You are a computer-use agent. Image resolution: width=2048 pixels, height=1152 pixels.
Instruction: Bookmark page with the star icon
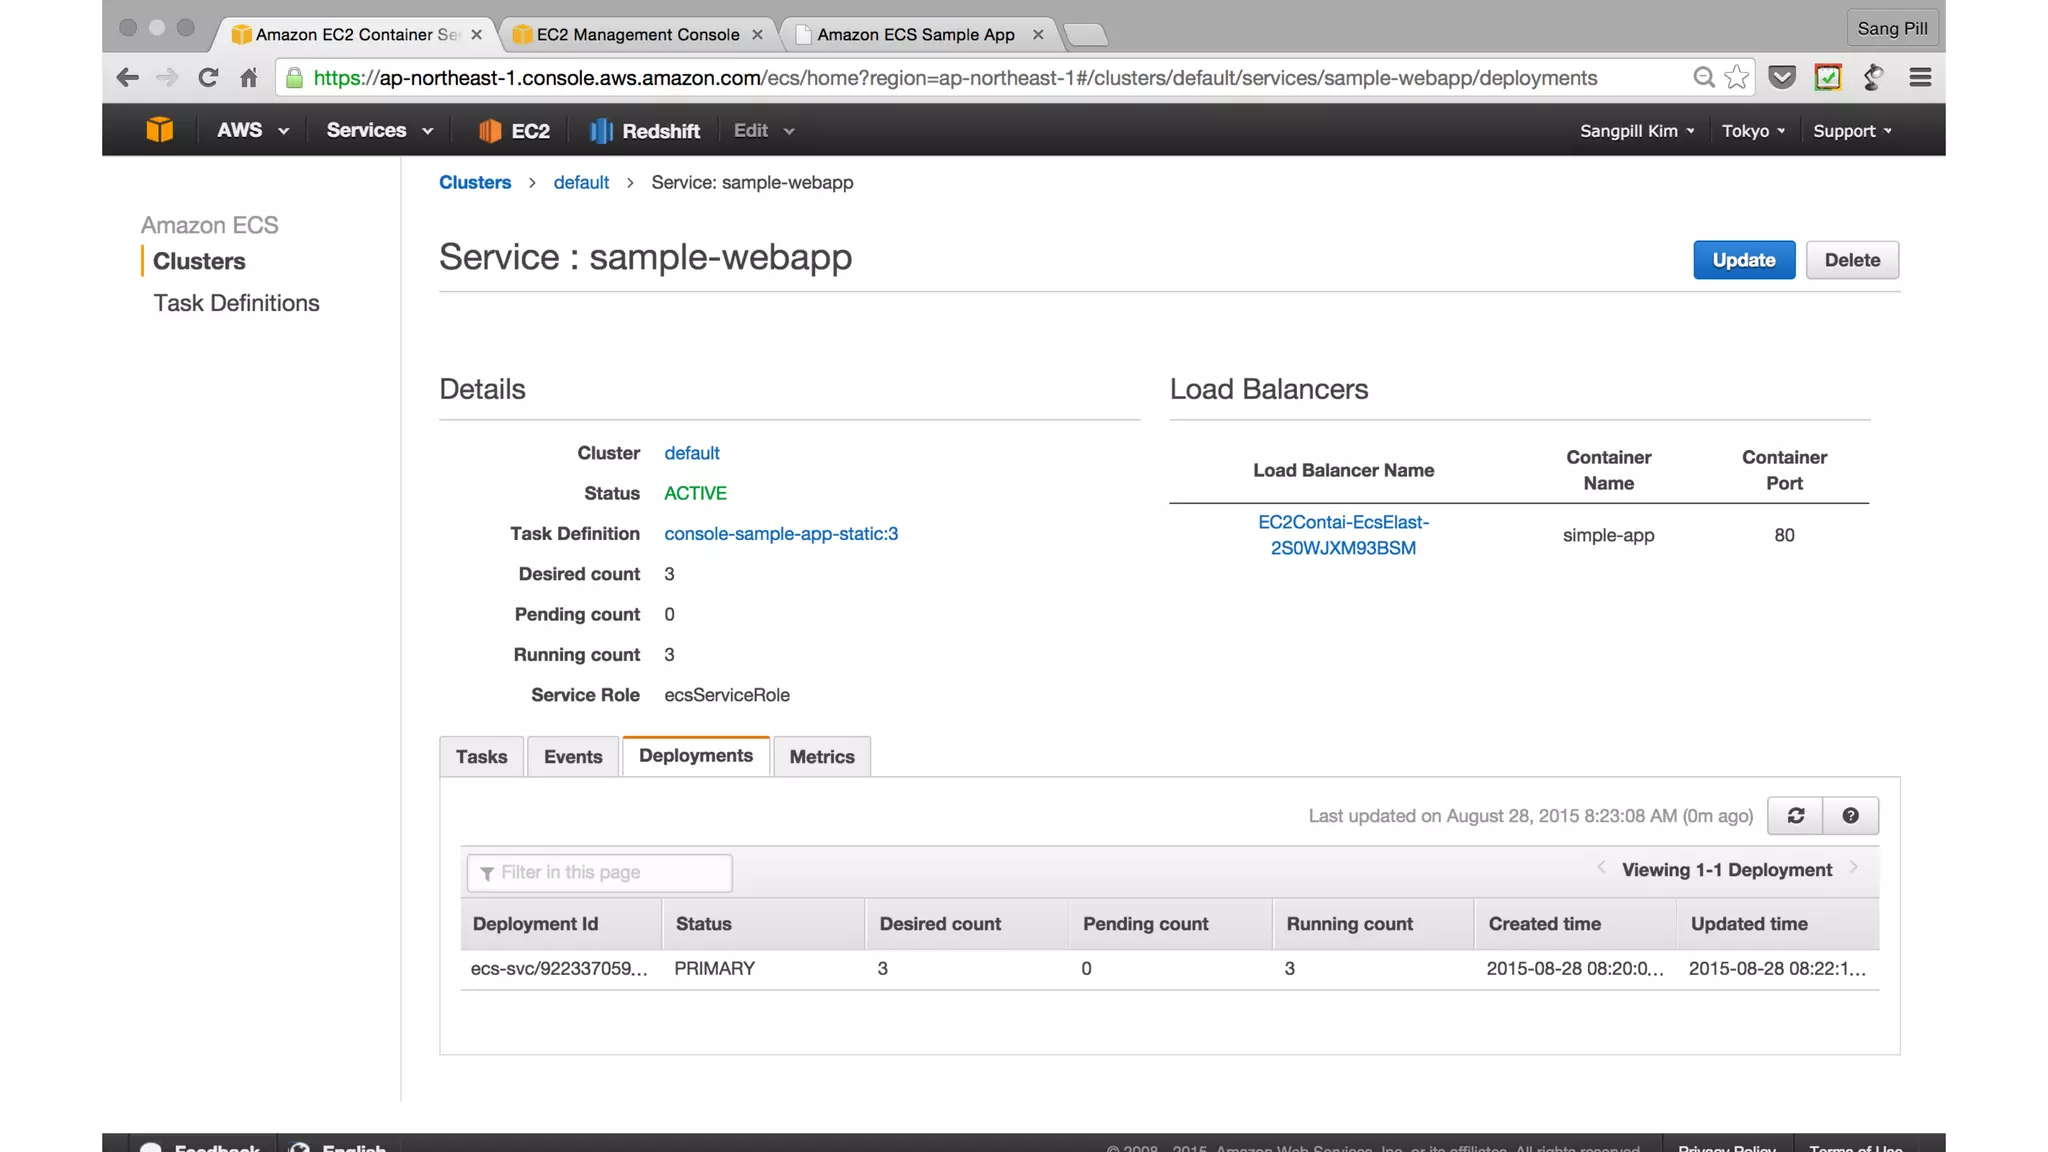(x=1737, y=78)
